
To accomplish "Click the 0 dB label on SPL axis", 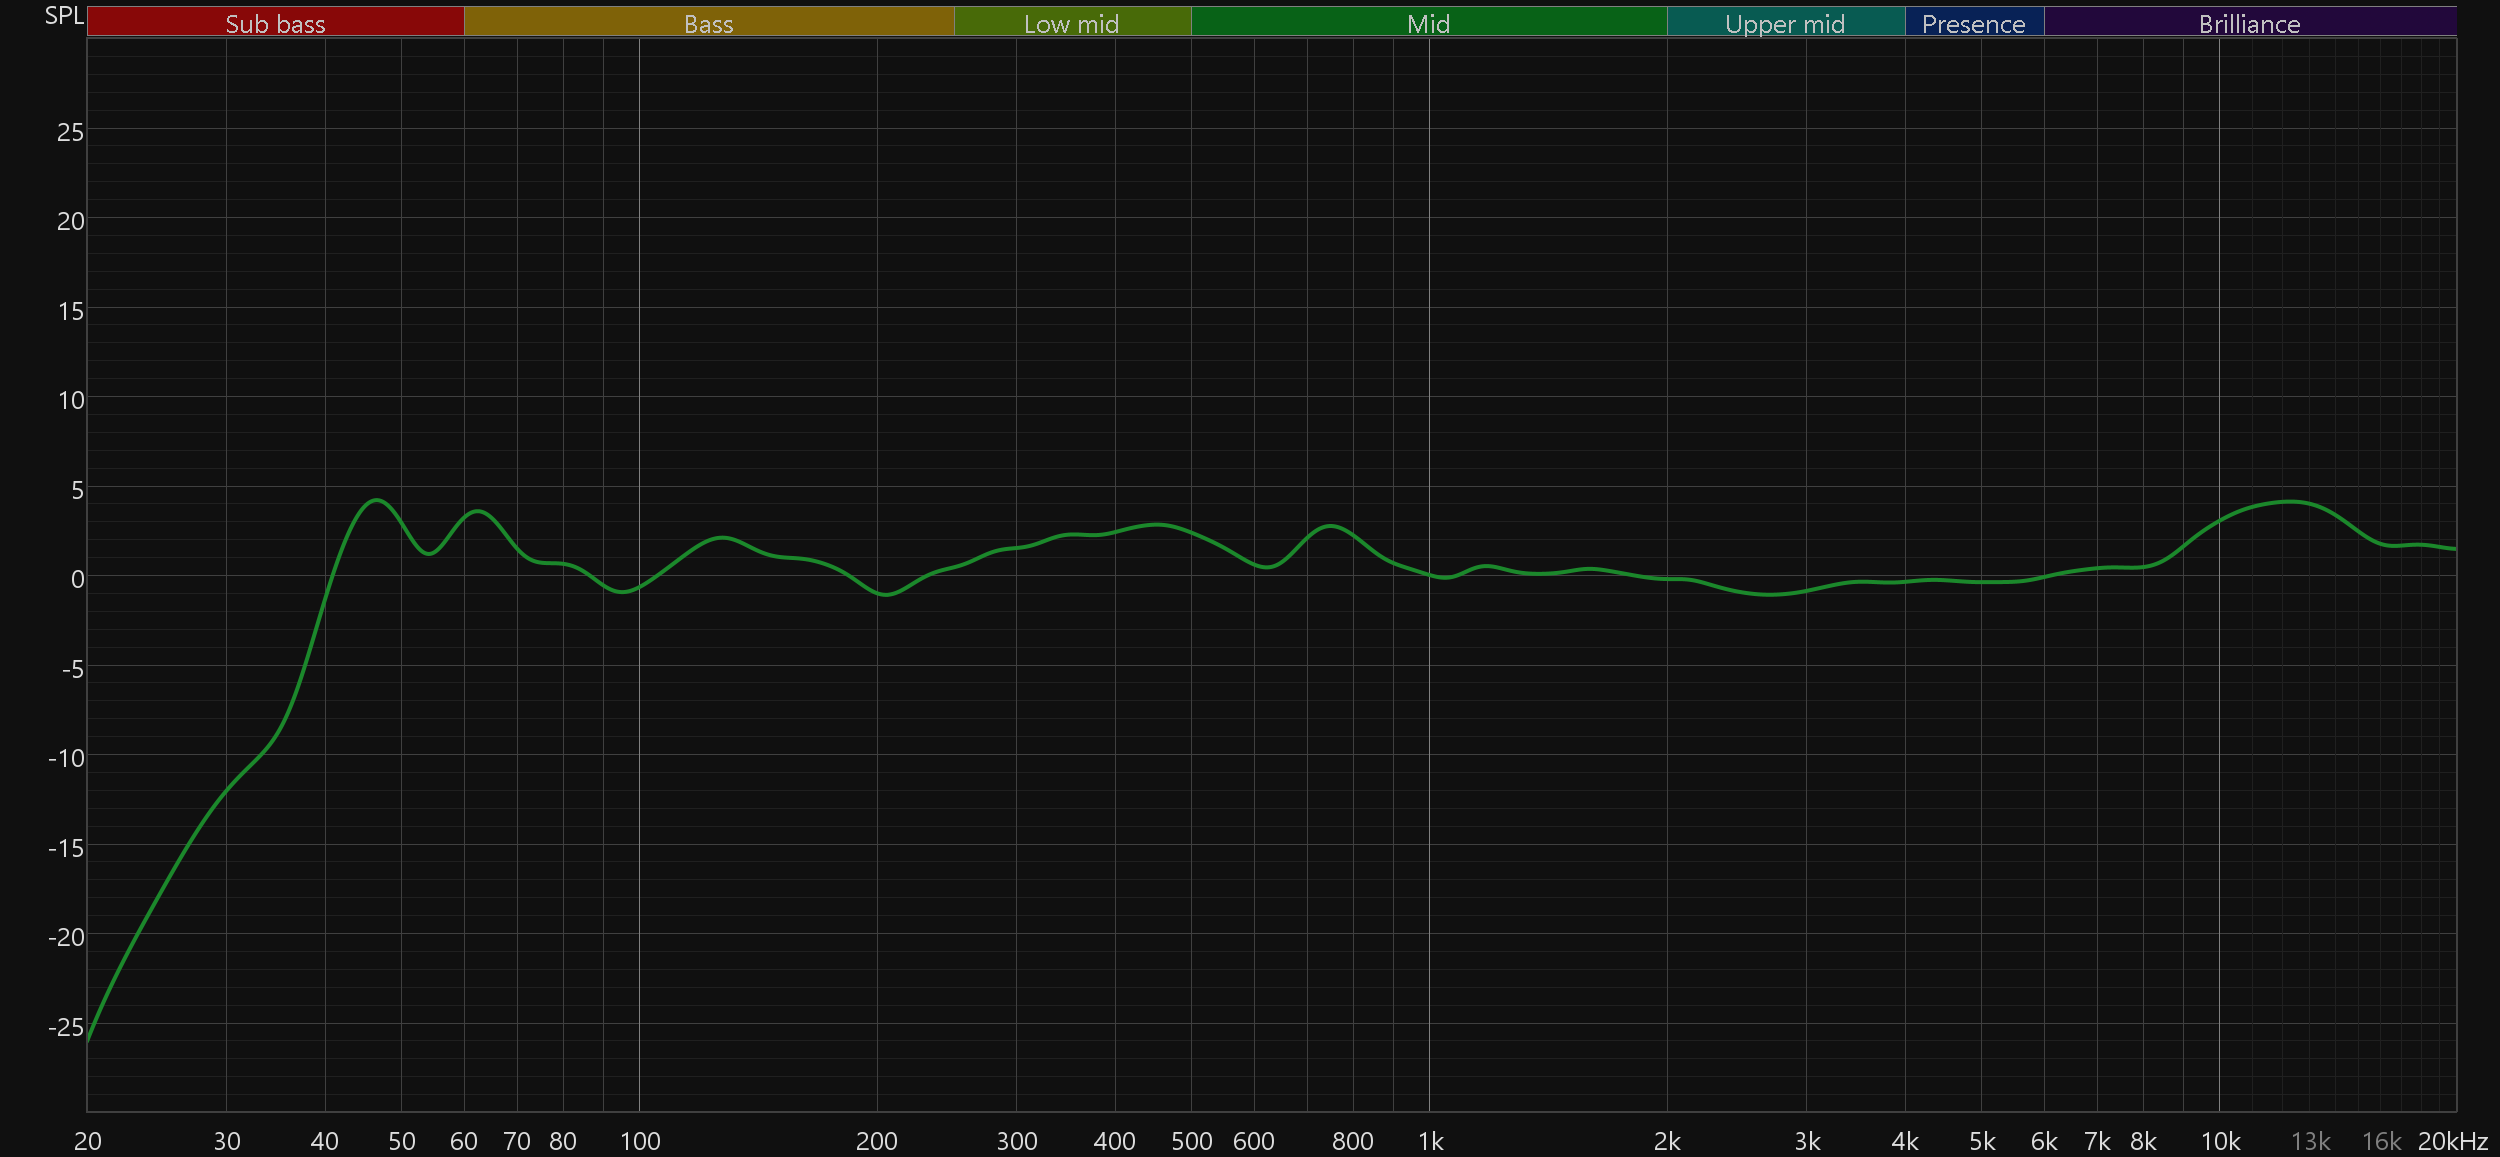I will point(77,579).
